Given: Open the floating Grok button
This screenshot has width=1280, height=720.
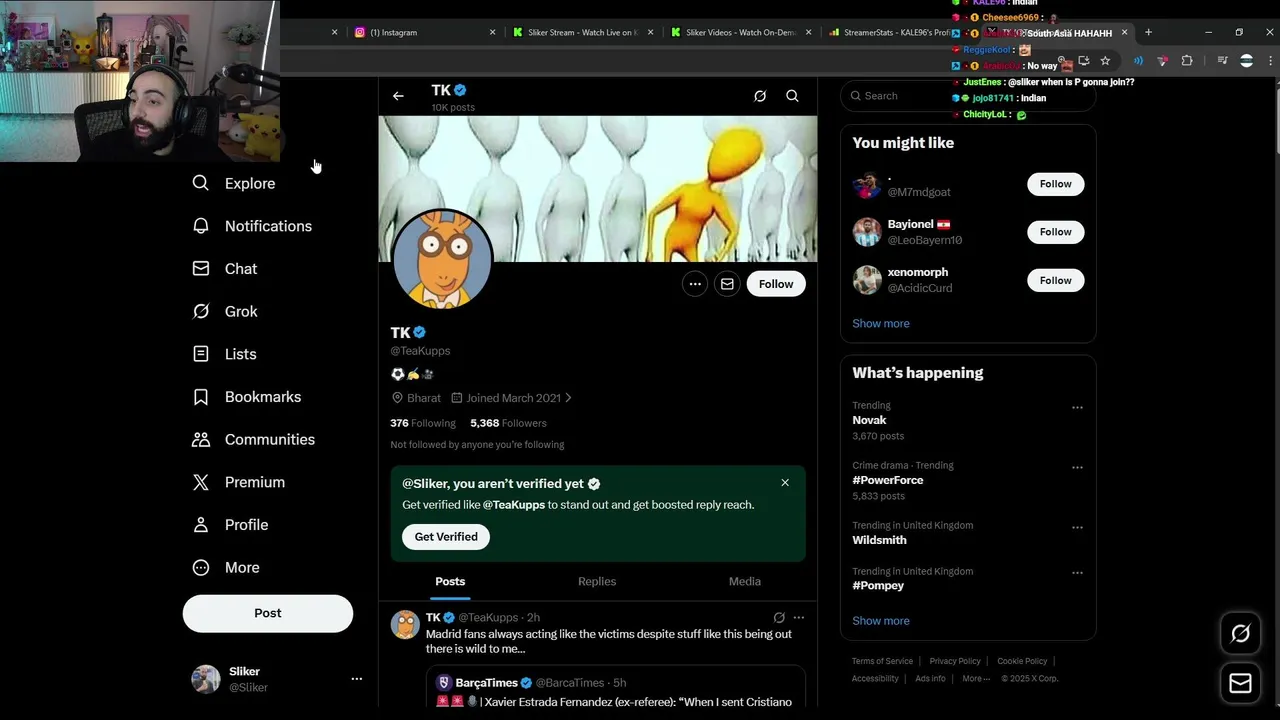Looking at the screenshot, I should pyautogui.click(x=1240, y=633).
